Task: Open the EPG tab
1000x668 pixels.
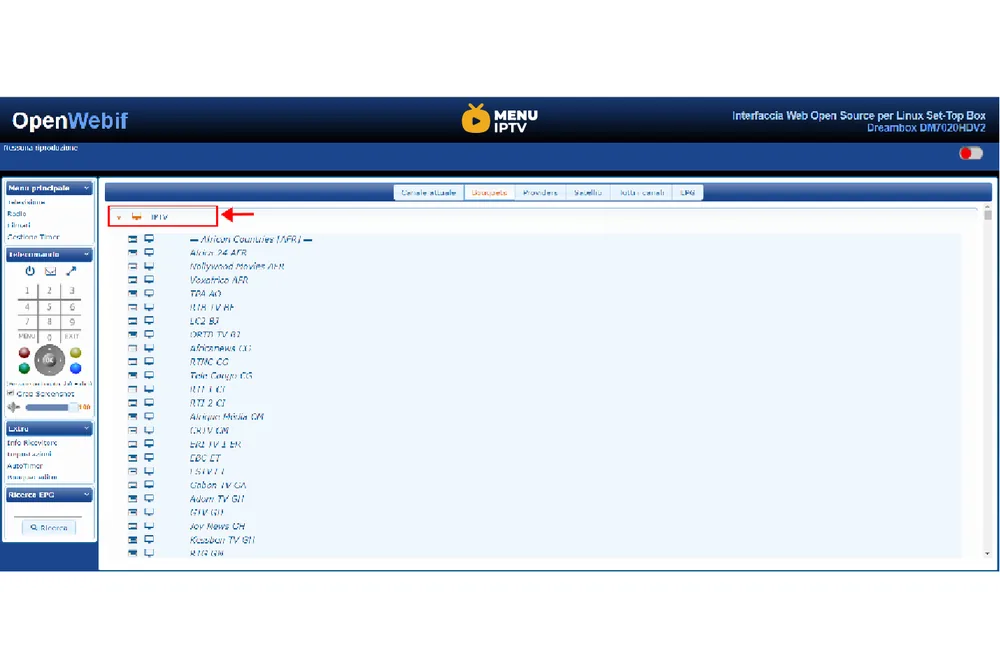Action: (x=688, y=193)
